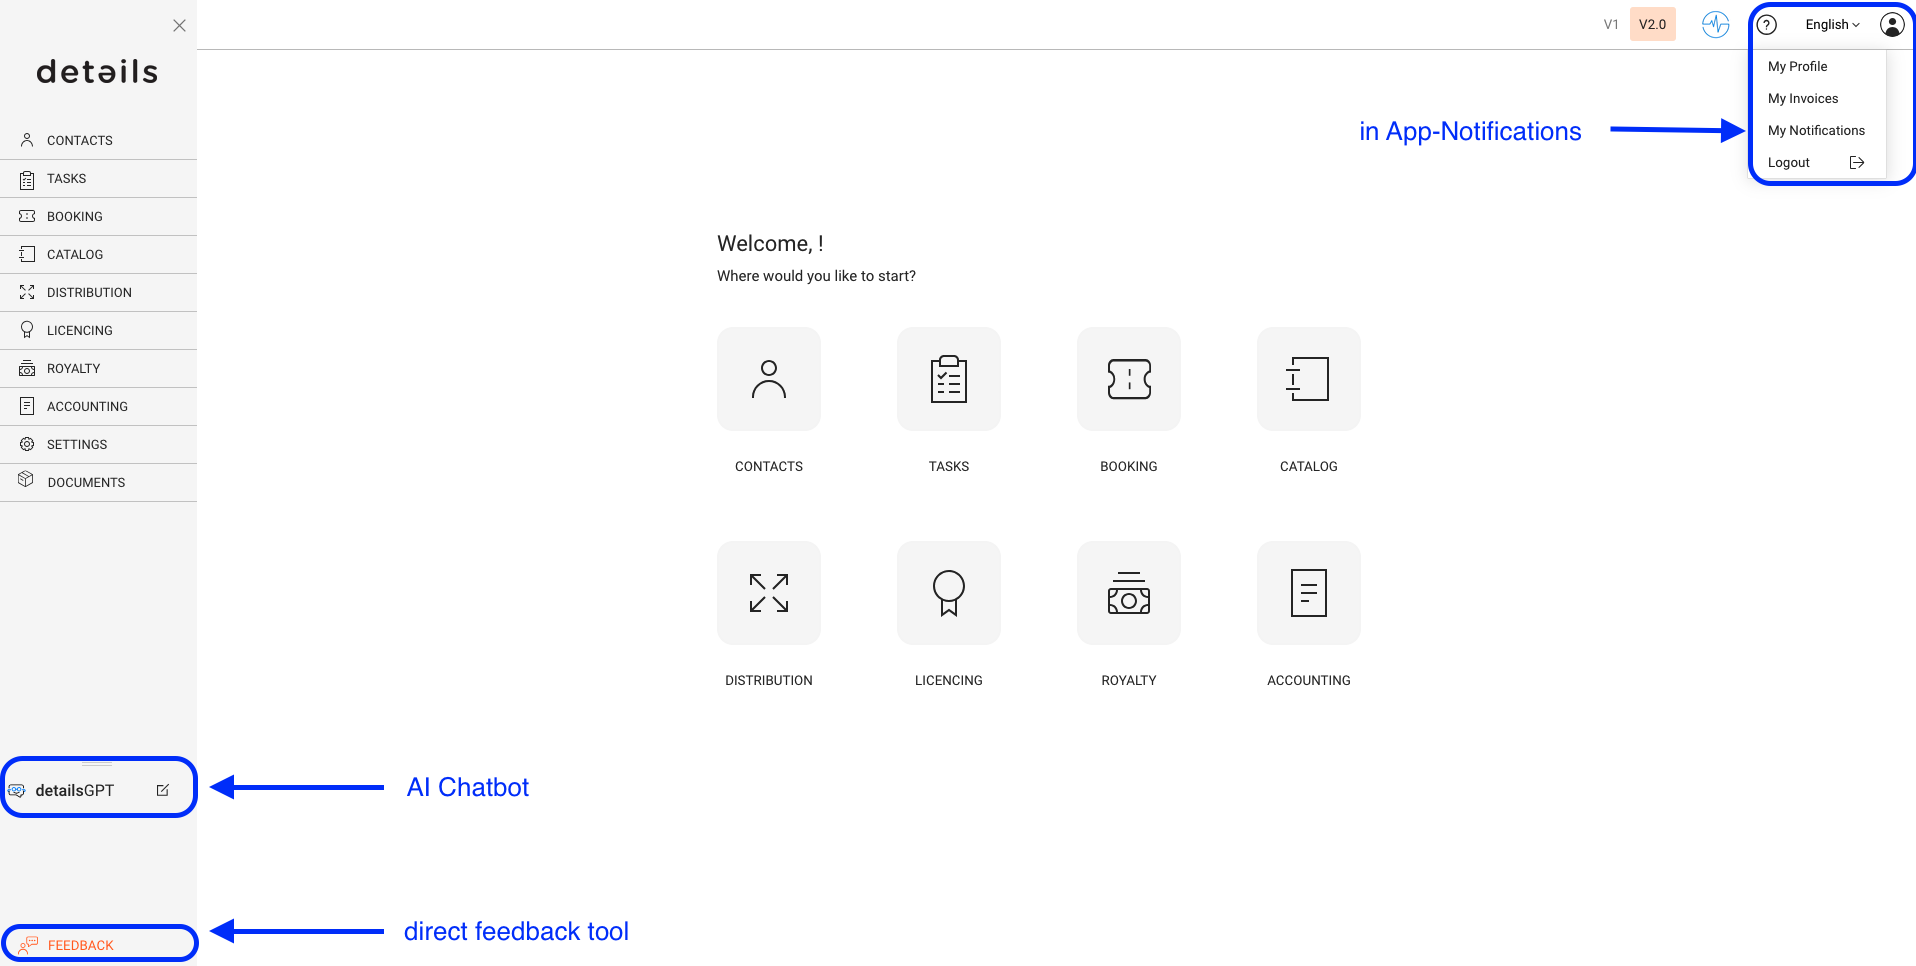This screenshot has width=1916, height=966.
Task: Click the BOOKING label under the tile
Action: [1129, 467]
